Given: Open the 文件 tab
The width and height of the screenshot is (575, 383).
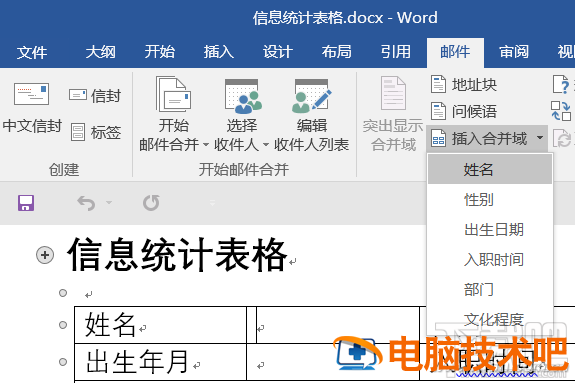Looking at the screenshot, I should tap(32, 52).
